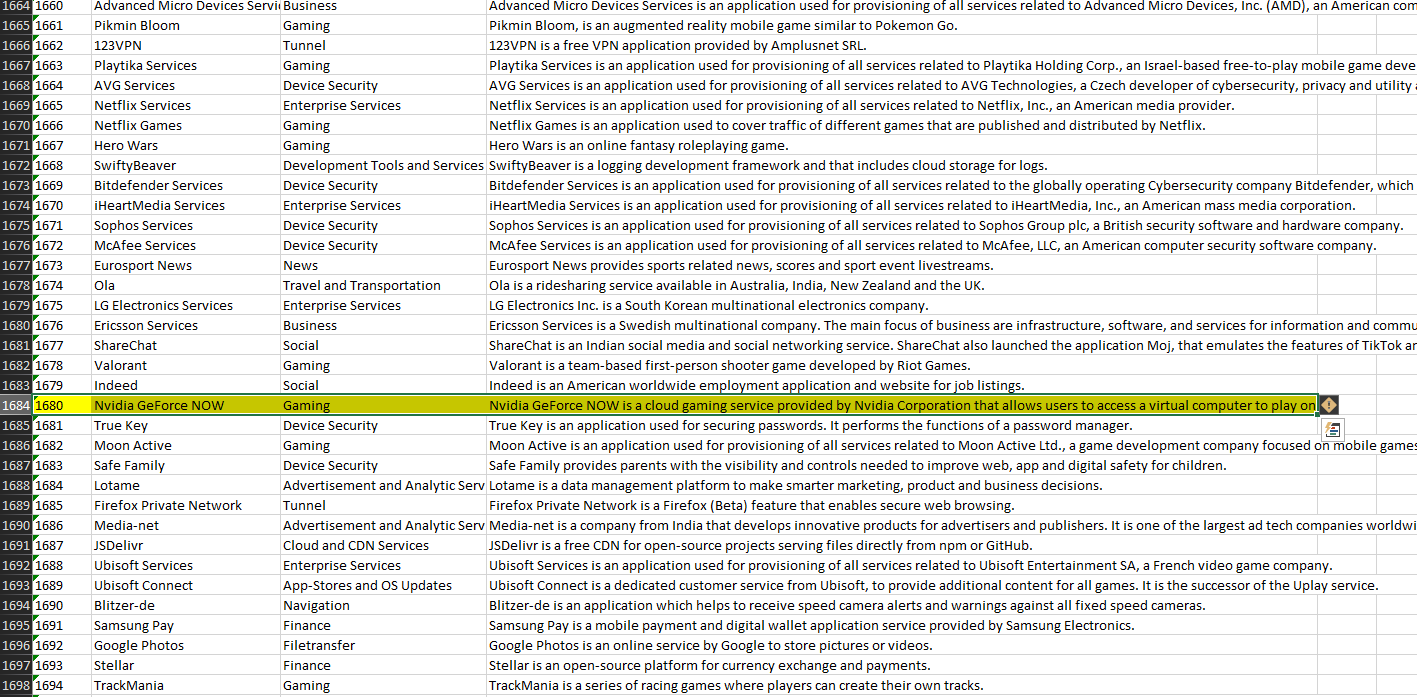
Task: Click the ID cell containing 1662
Action: click(62, 45)
